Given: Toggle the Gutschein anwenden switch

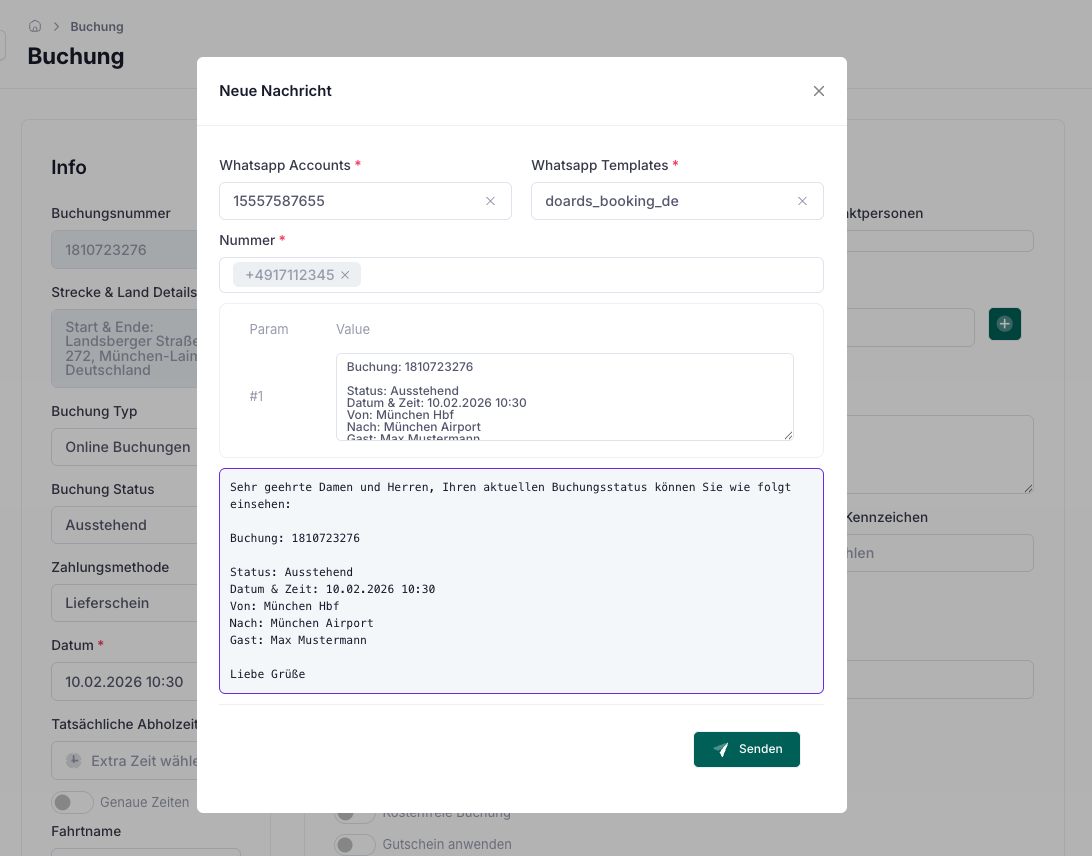Looking at the screenshot, I should 355,845.
